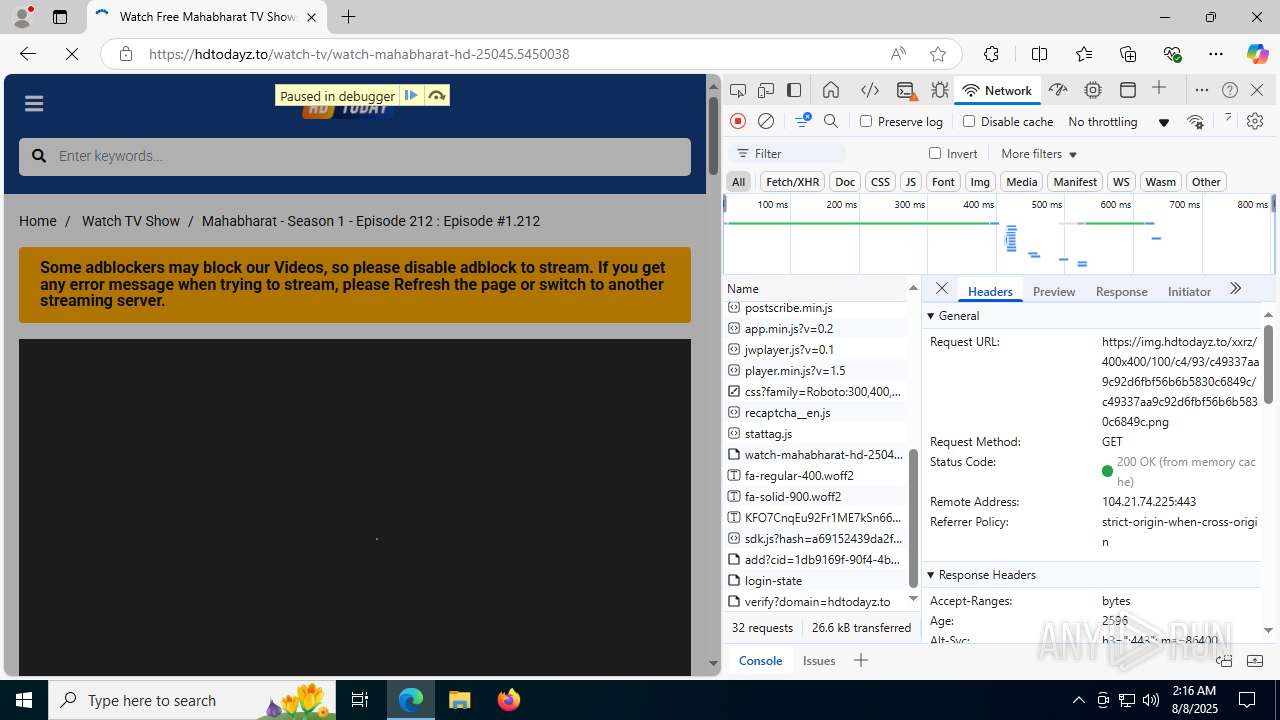Close the request details pane
Viewport: 1280px width, 720px height.
(x=942, y=289)
